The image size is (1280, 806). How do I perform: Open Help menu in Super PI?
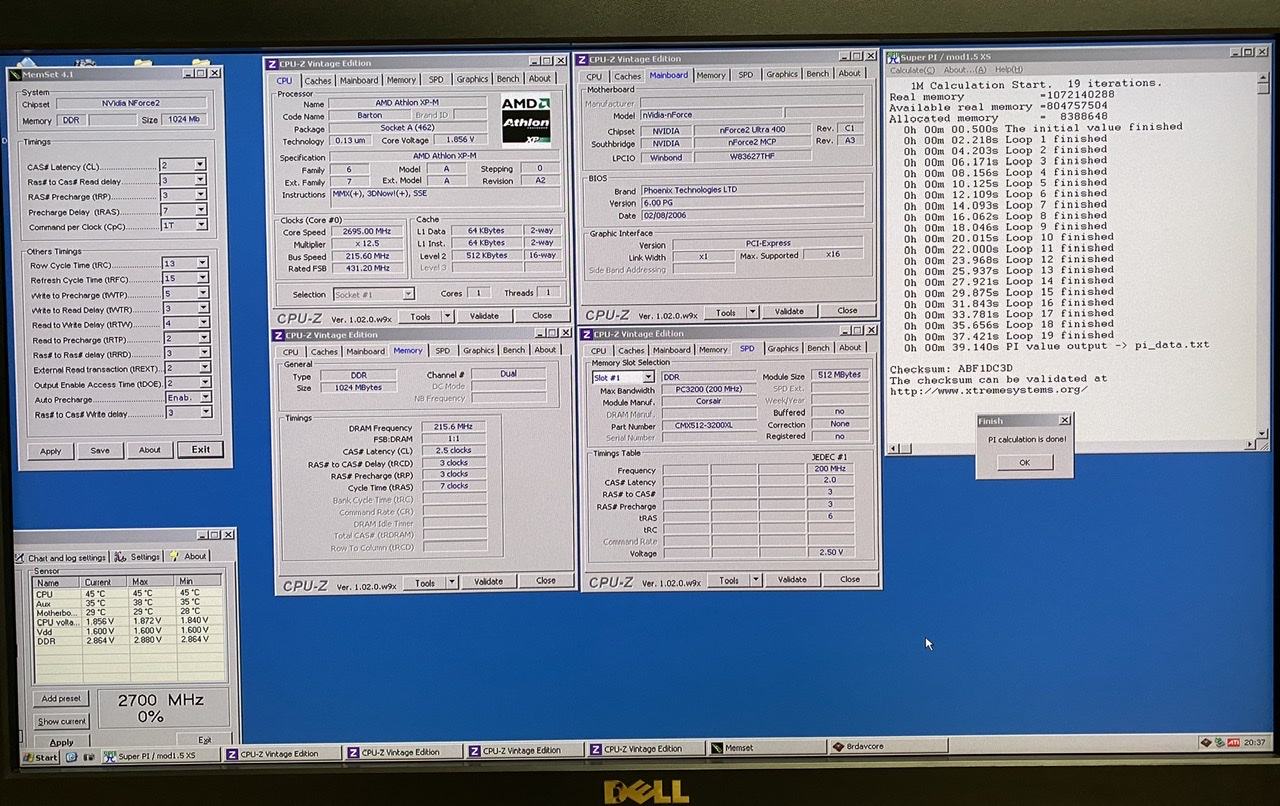click(1008, 70)
